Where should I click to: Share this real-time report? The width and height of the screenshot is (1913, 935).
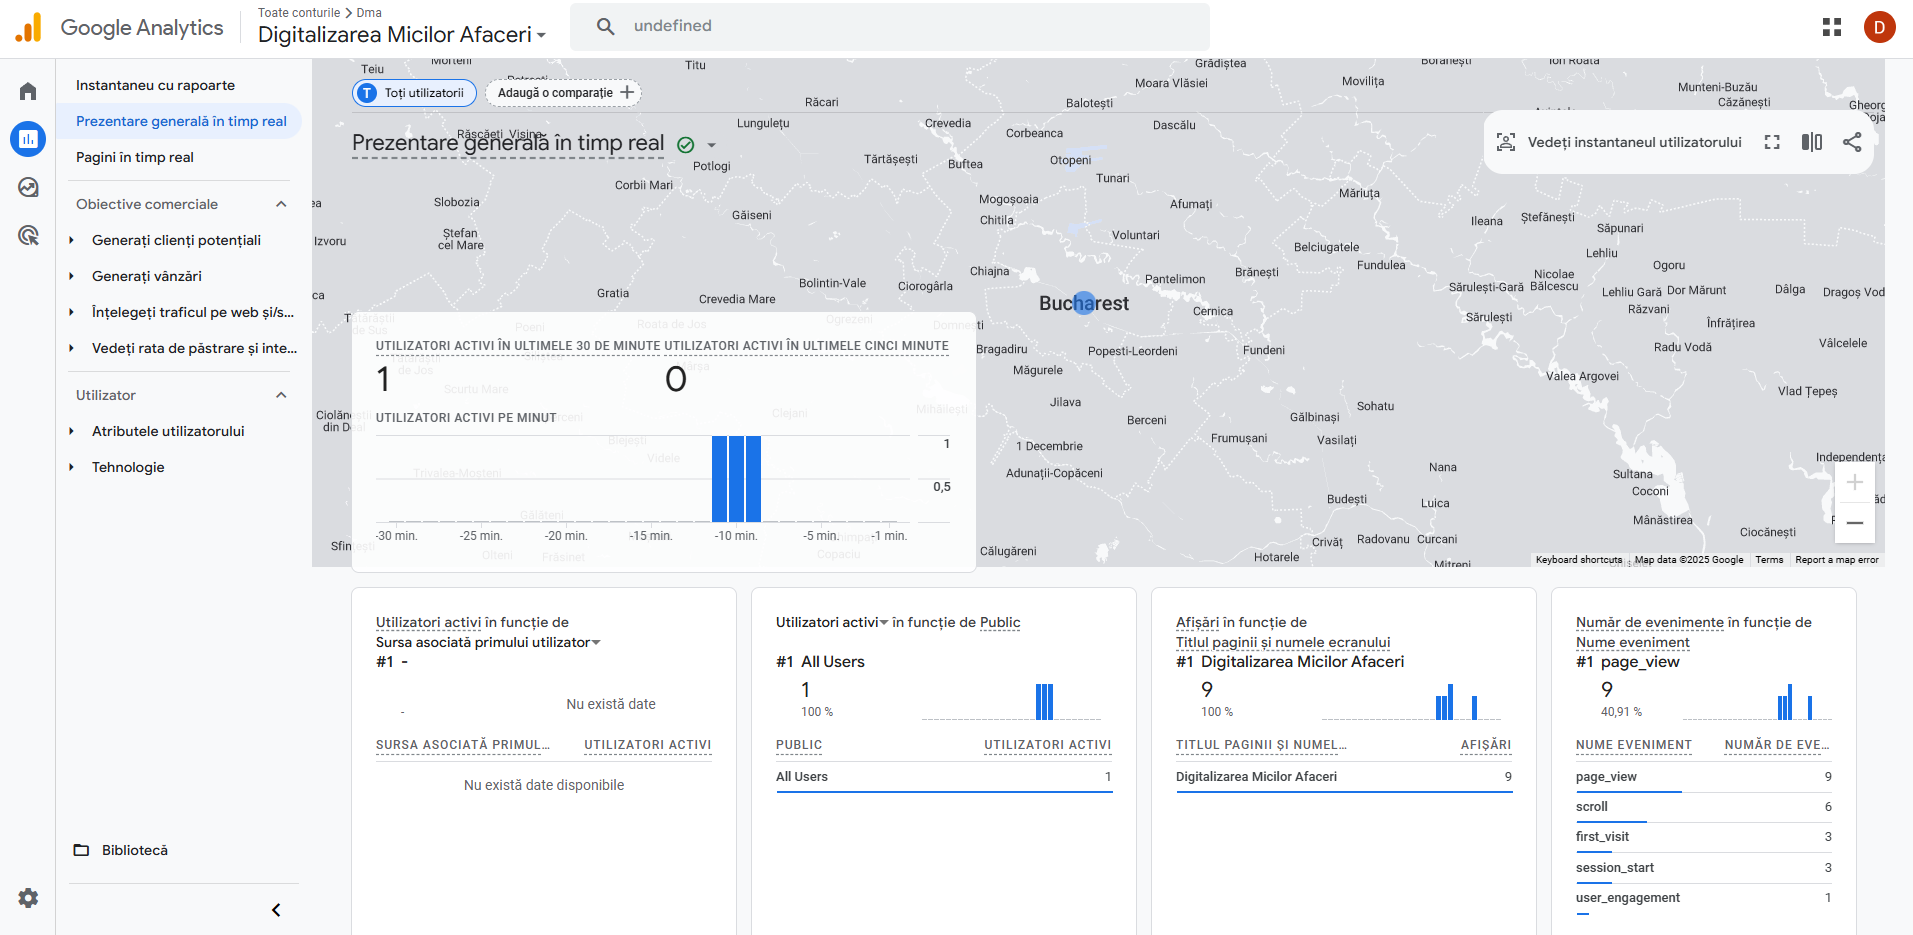[1852, 142]
